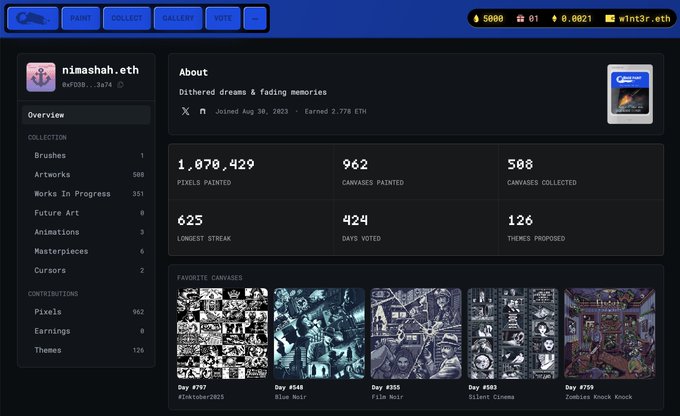Click the 126 themes proposed stat
680x416 pixels.
click(581, 227)
